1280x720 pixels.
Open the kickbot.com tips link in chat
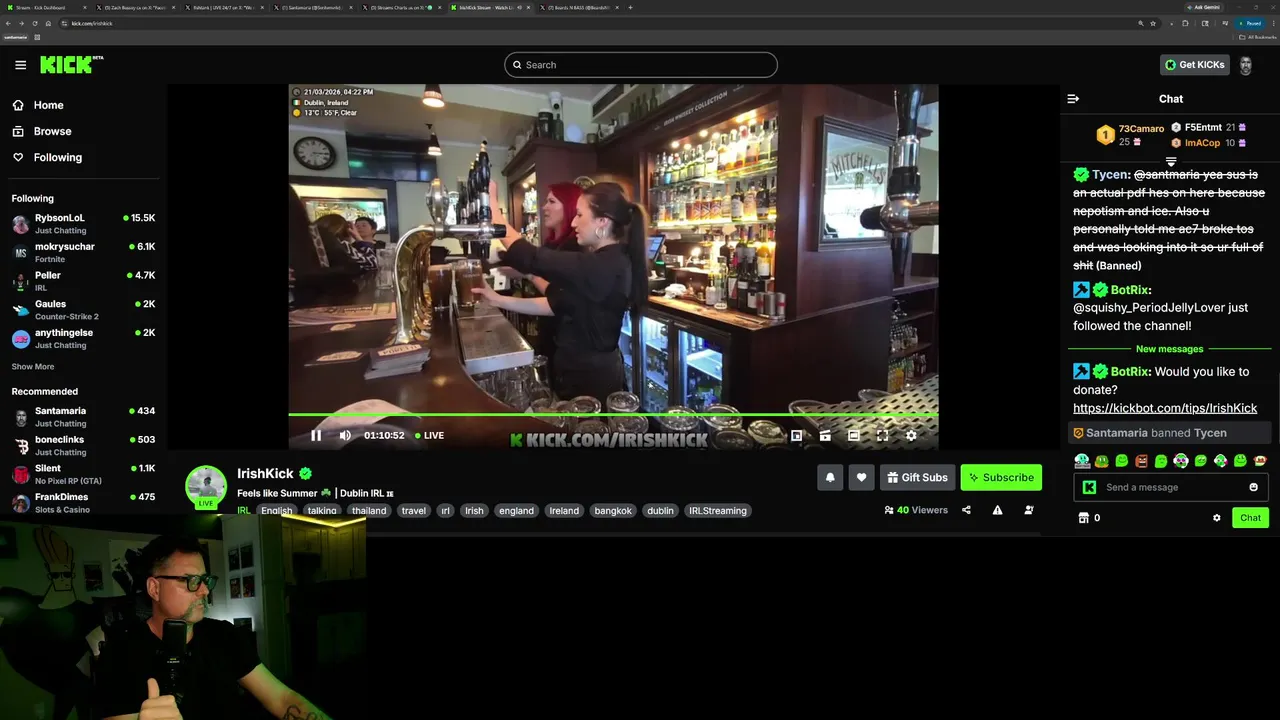(1165, 408)
